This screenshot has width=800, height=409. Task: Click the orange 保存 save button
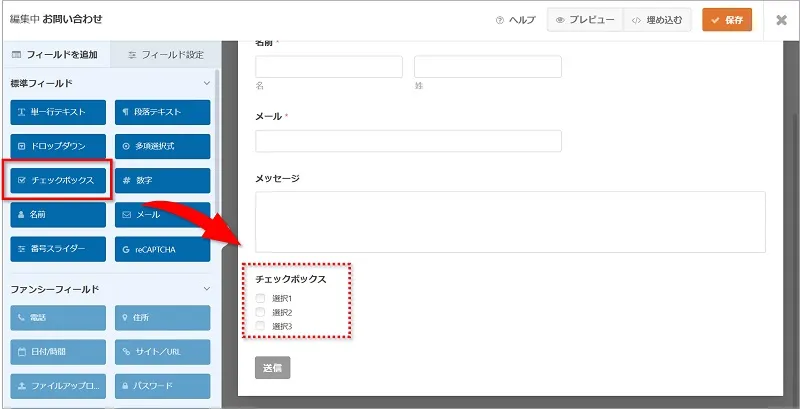(727, 20)
